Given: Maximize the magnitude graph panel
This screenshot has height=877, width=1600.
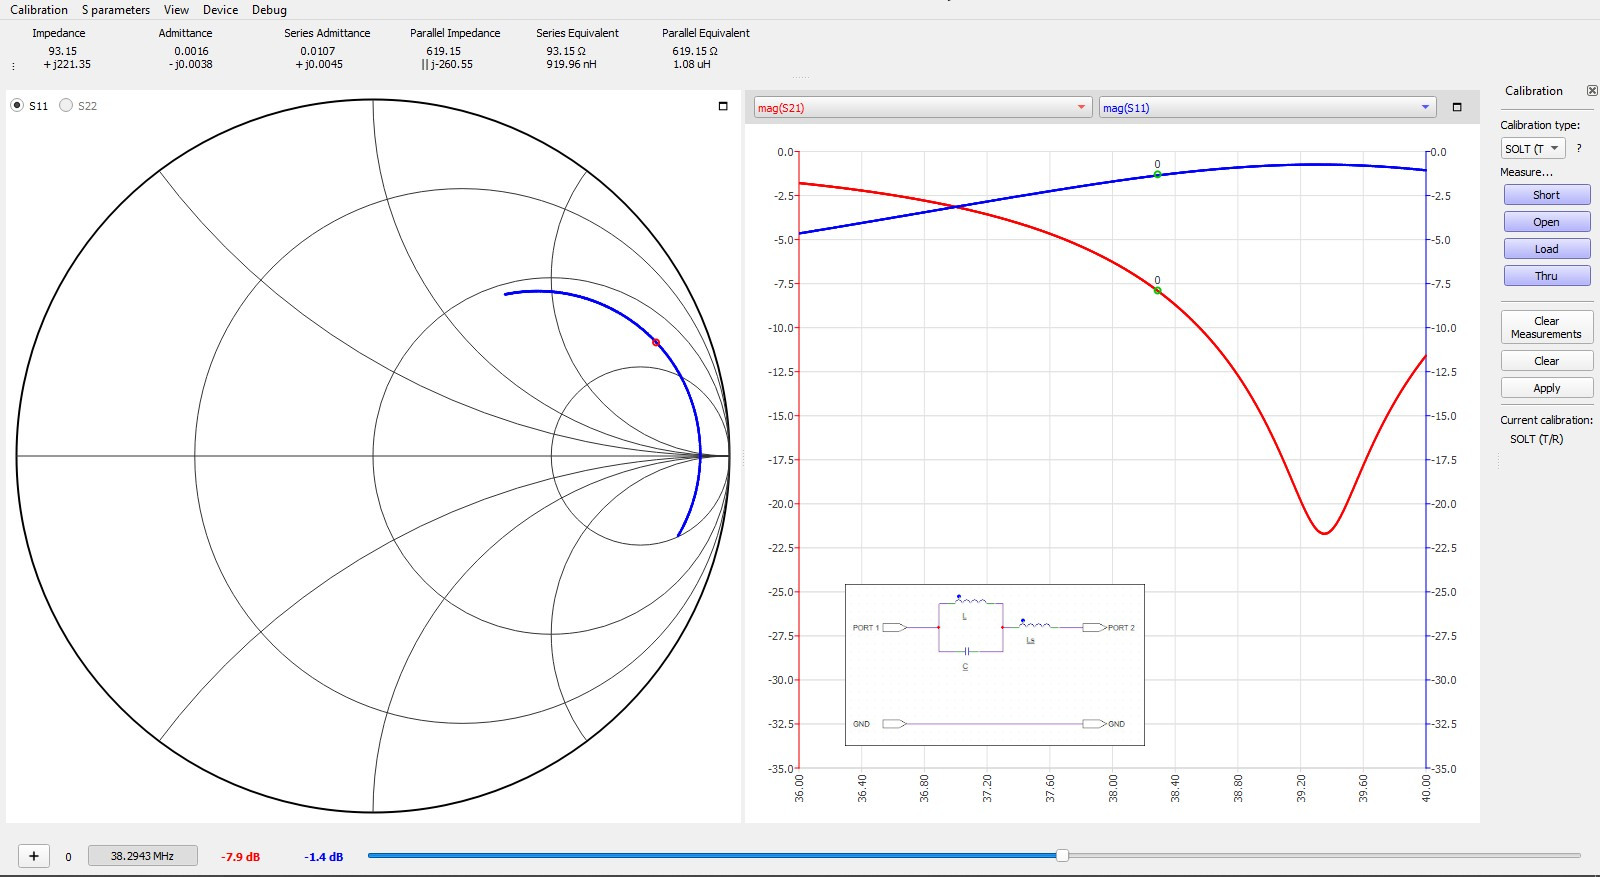Looking at the screenshot, I should point(1457,107).
